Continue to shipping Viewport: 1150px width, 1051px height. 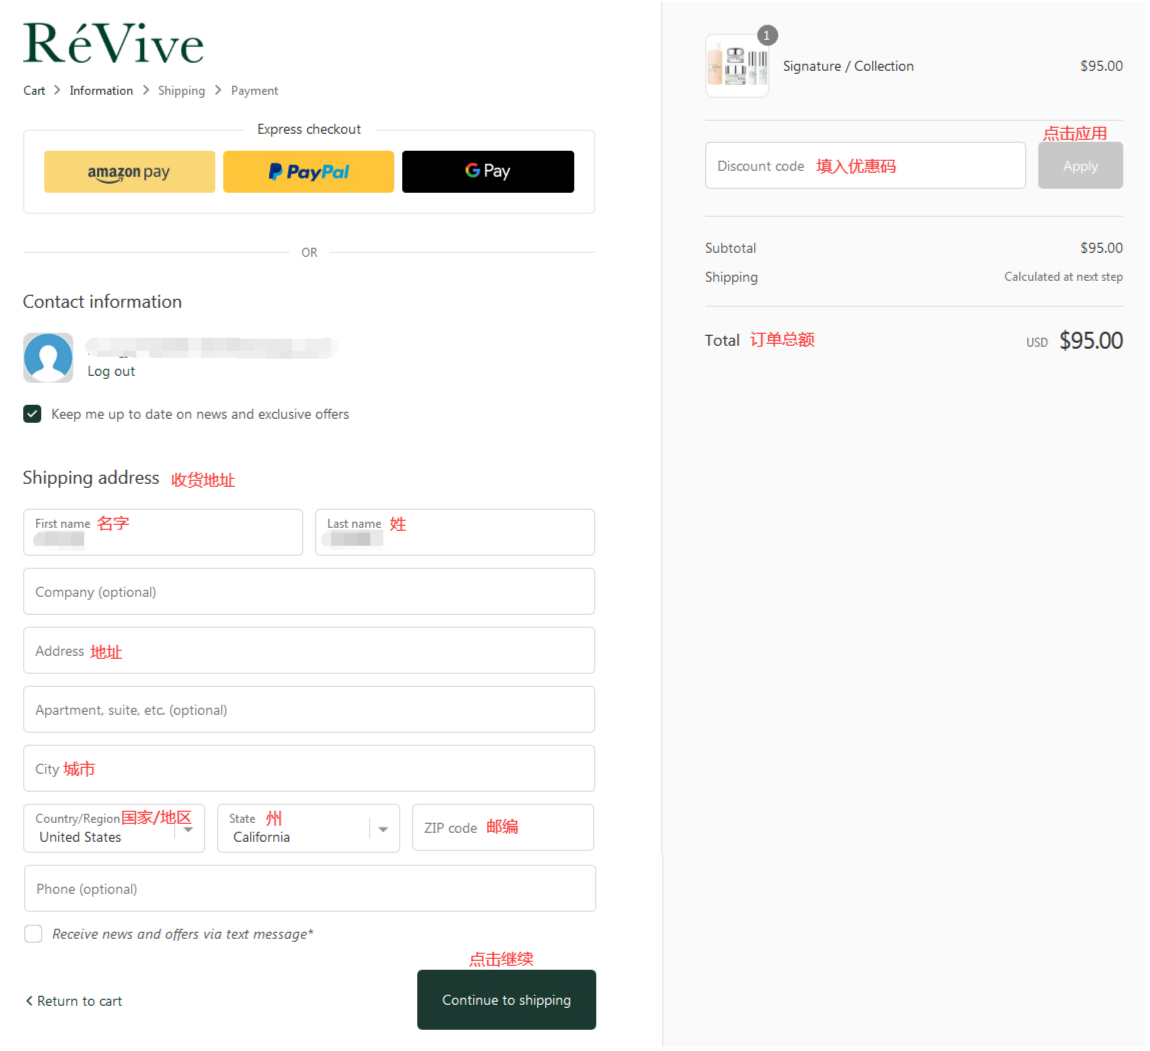tap(507, 1000)
